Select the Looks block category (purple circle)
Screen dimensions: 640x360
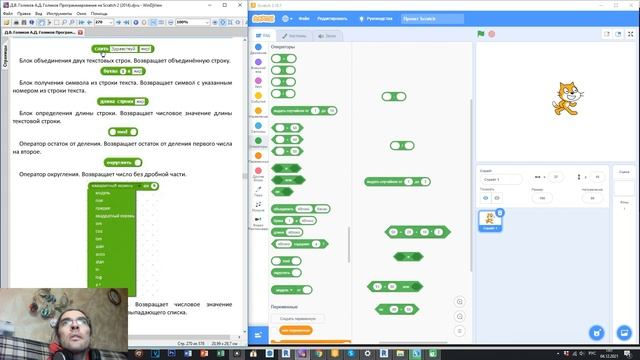[258, 65]
